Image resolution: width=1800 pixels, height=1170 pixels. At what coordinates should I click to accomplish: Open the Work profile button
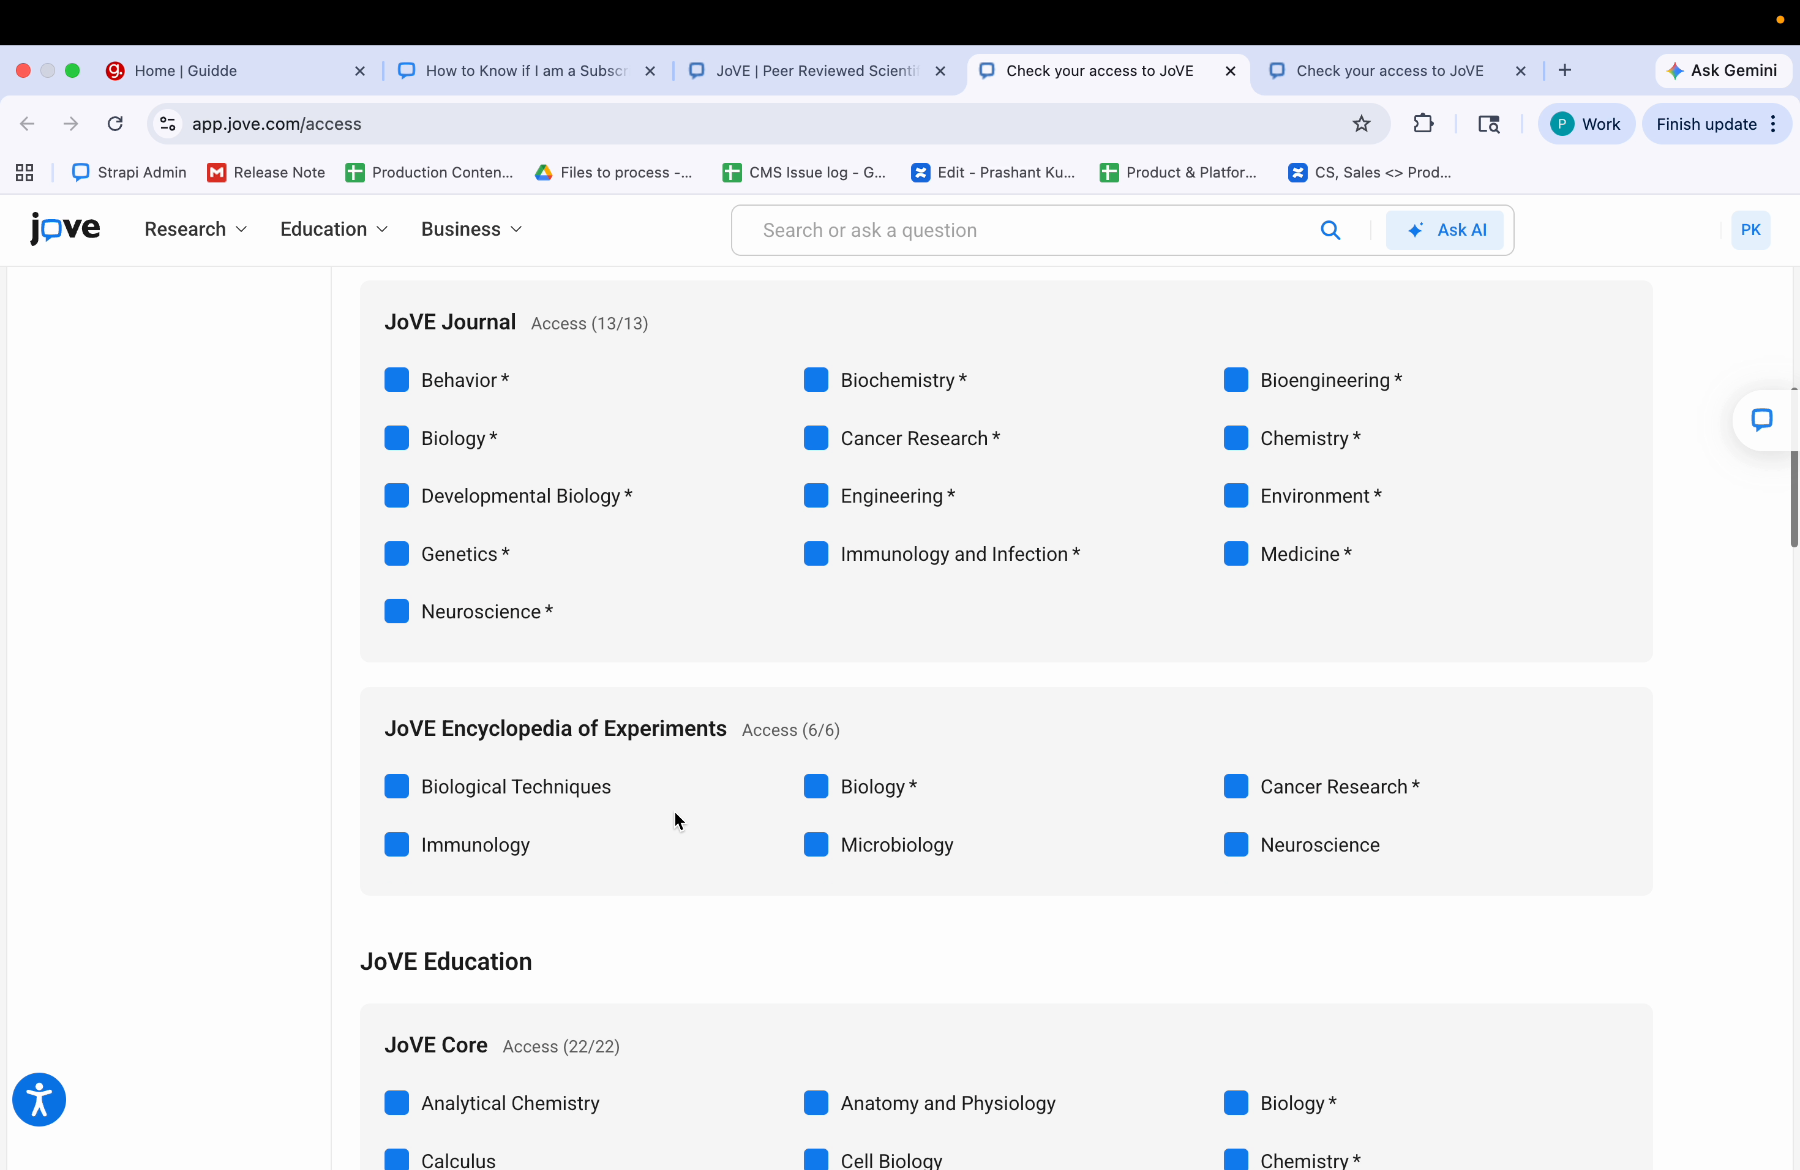pos(1586,124)
